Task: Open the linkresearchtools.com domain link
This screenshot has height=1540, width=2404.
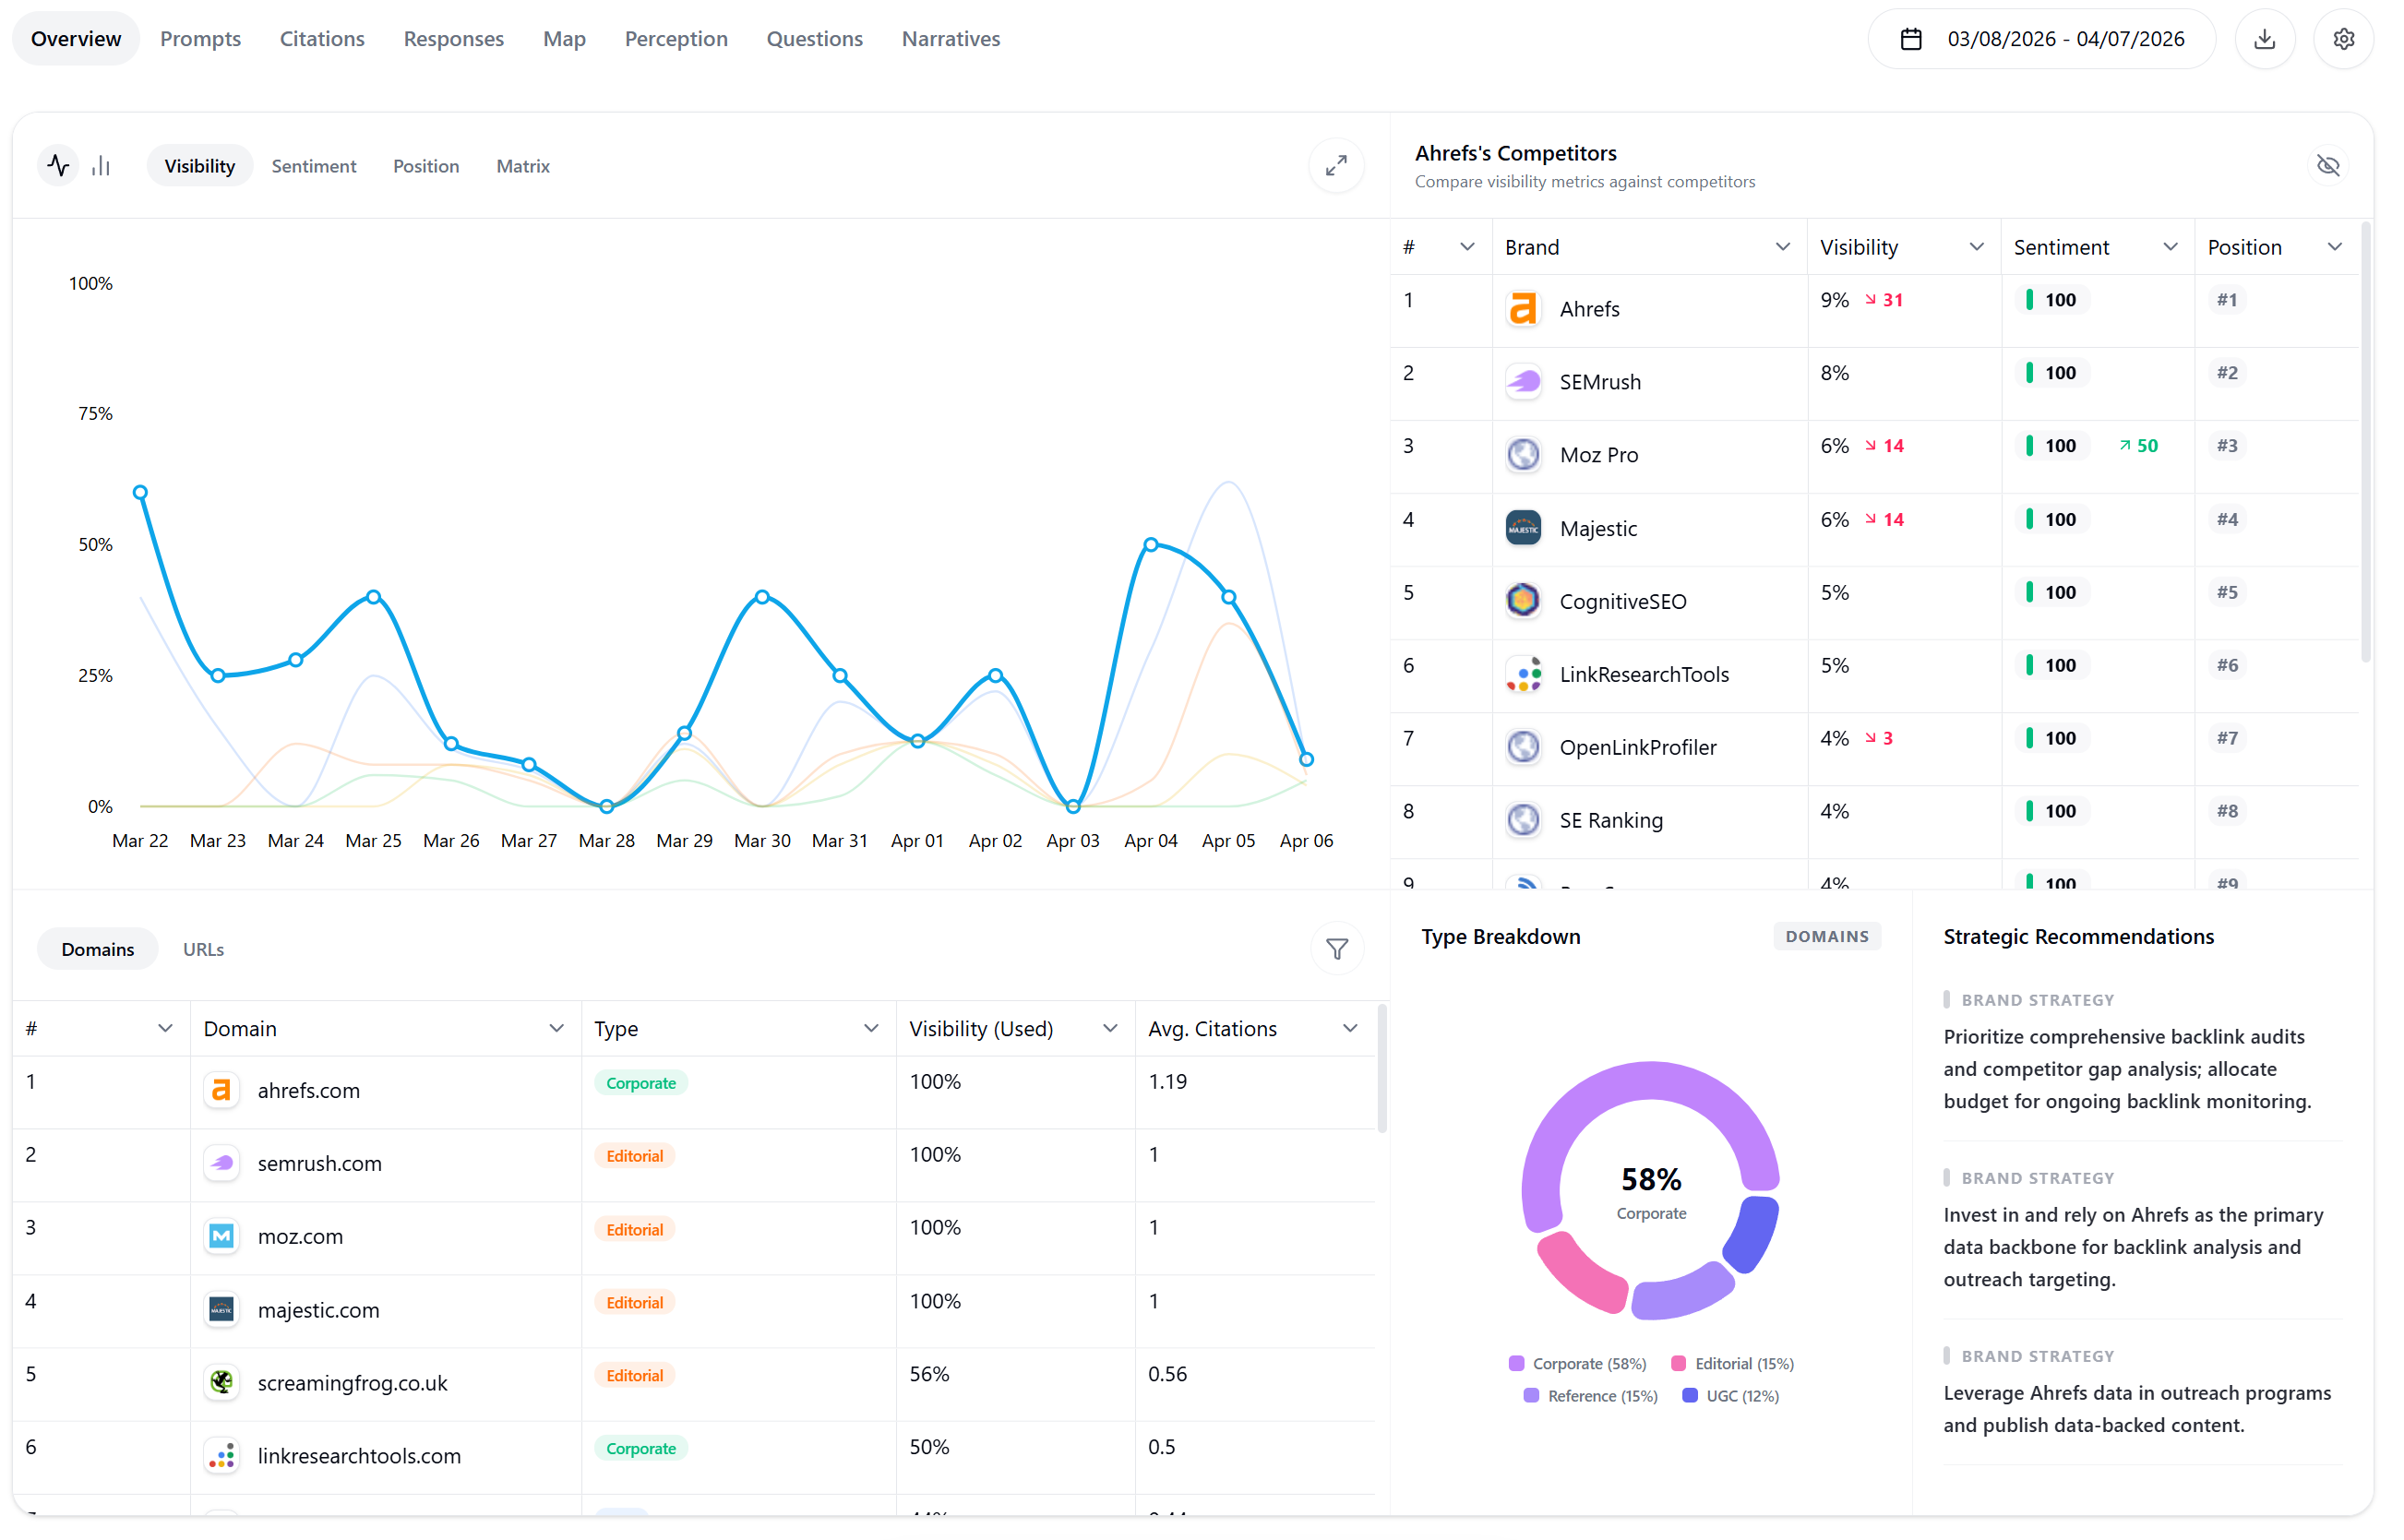Action: (x=359, y=1456)
